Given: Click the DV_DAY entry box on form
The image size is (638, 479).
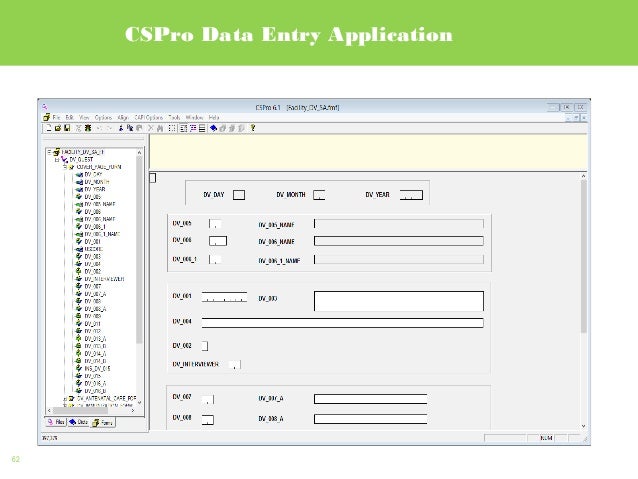Looking at the screenshot, I should [x=239, y=195].
